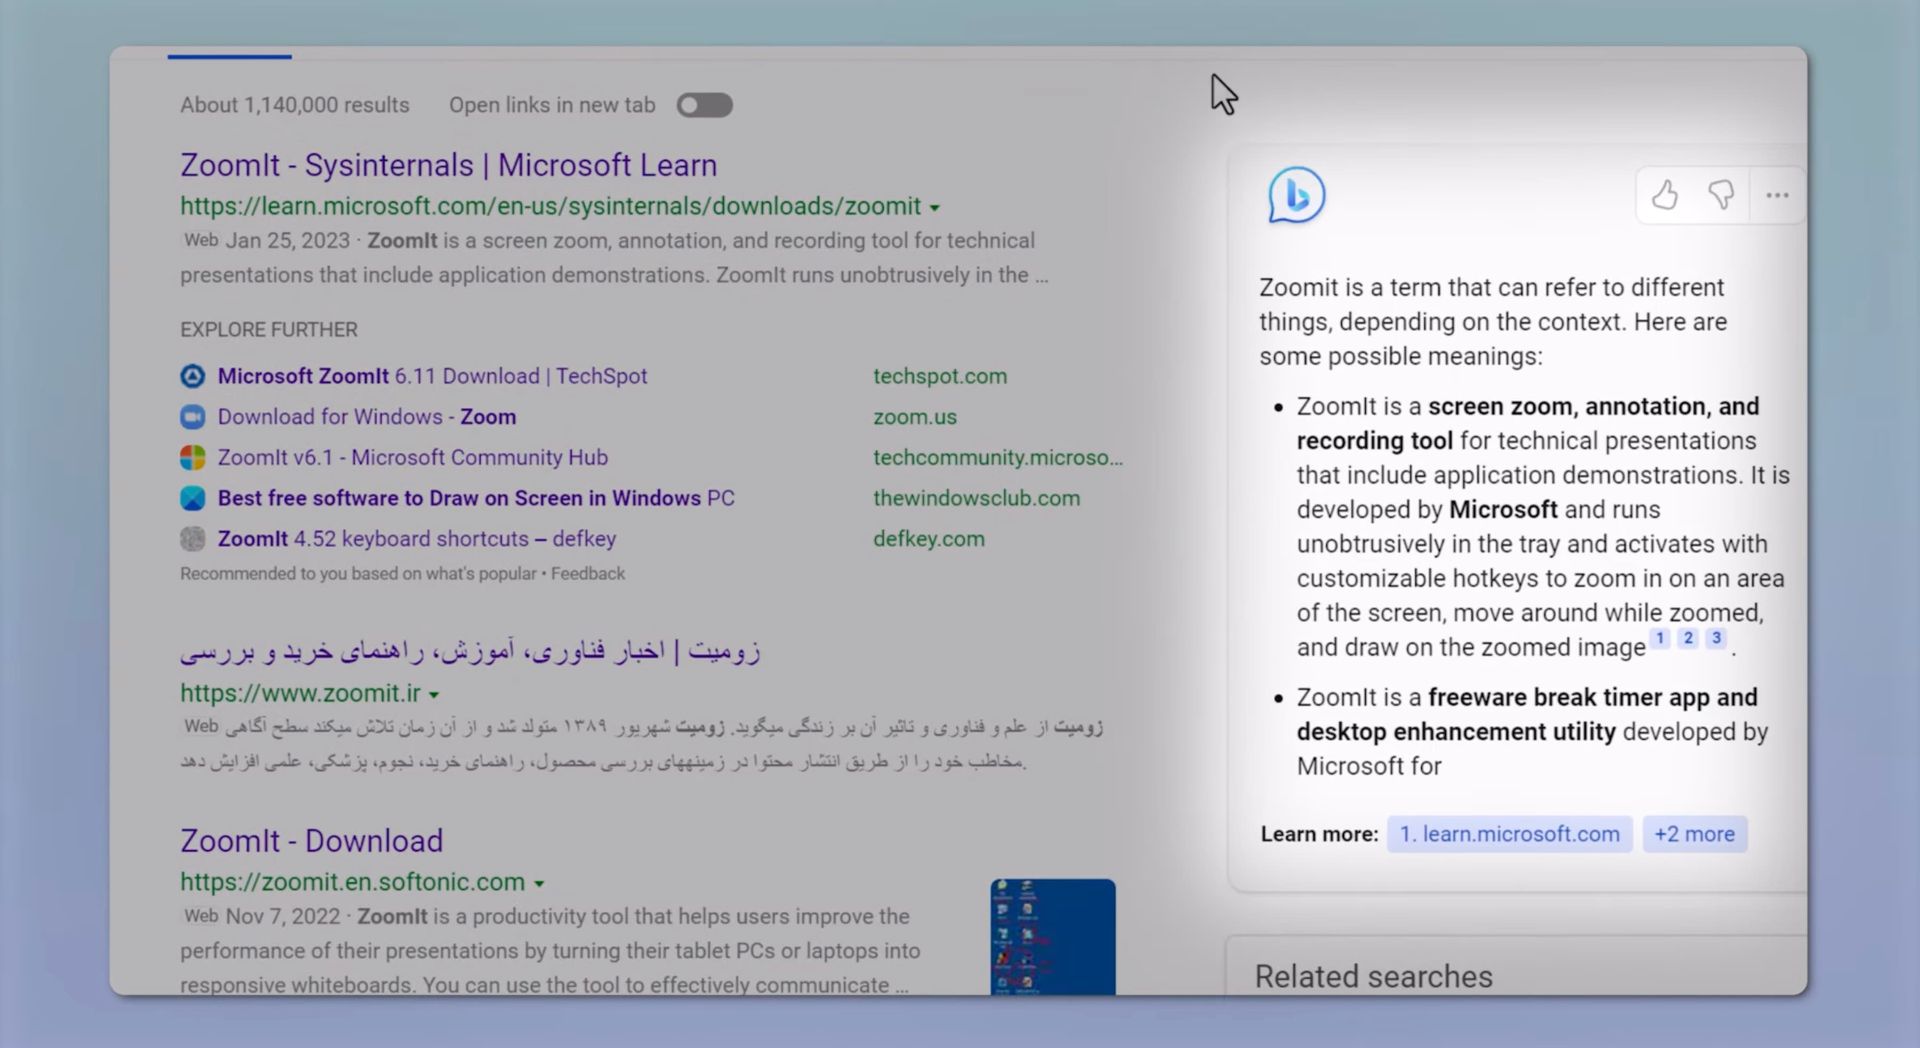This screenshot has height=1048, width=1920.
Task: Click techcommunity.microso... domain text
Action: pos(998,458)
